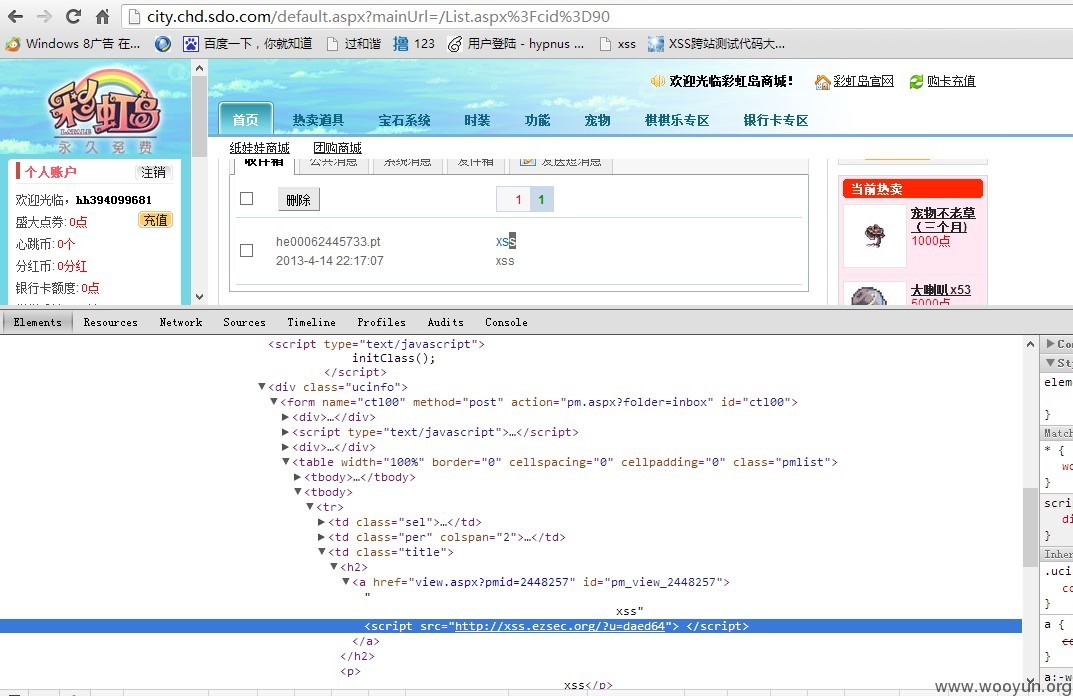
Task: Open the Sources tab
Action: [244, 322]
